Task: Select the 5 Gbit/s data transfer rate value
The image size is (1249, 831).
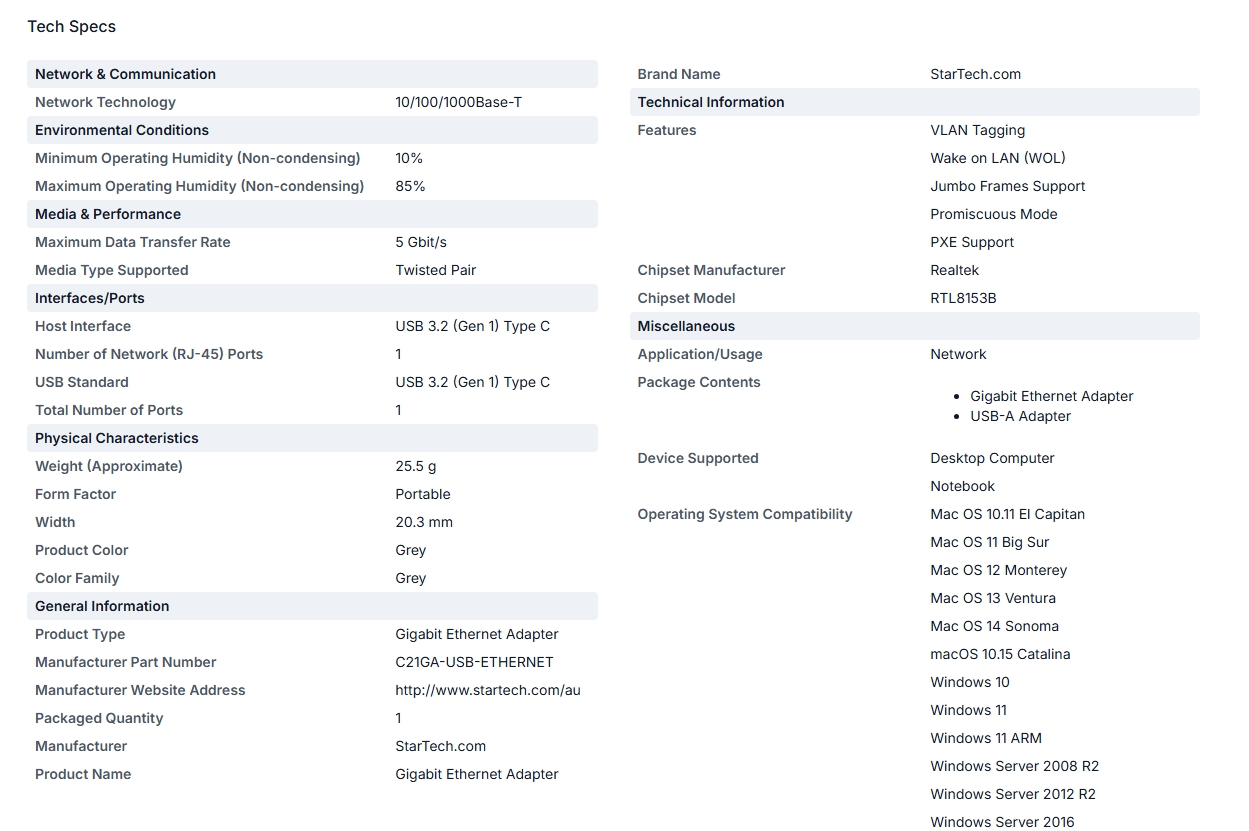Action: 421,242
